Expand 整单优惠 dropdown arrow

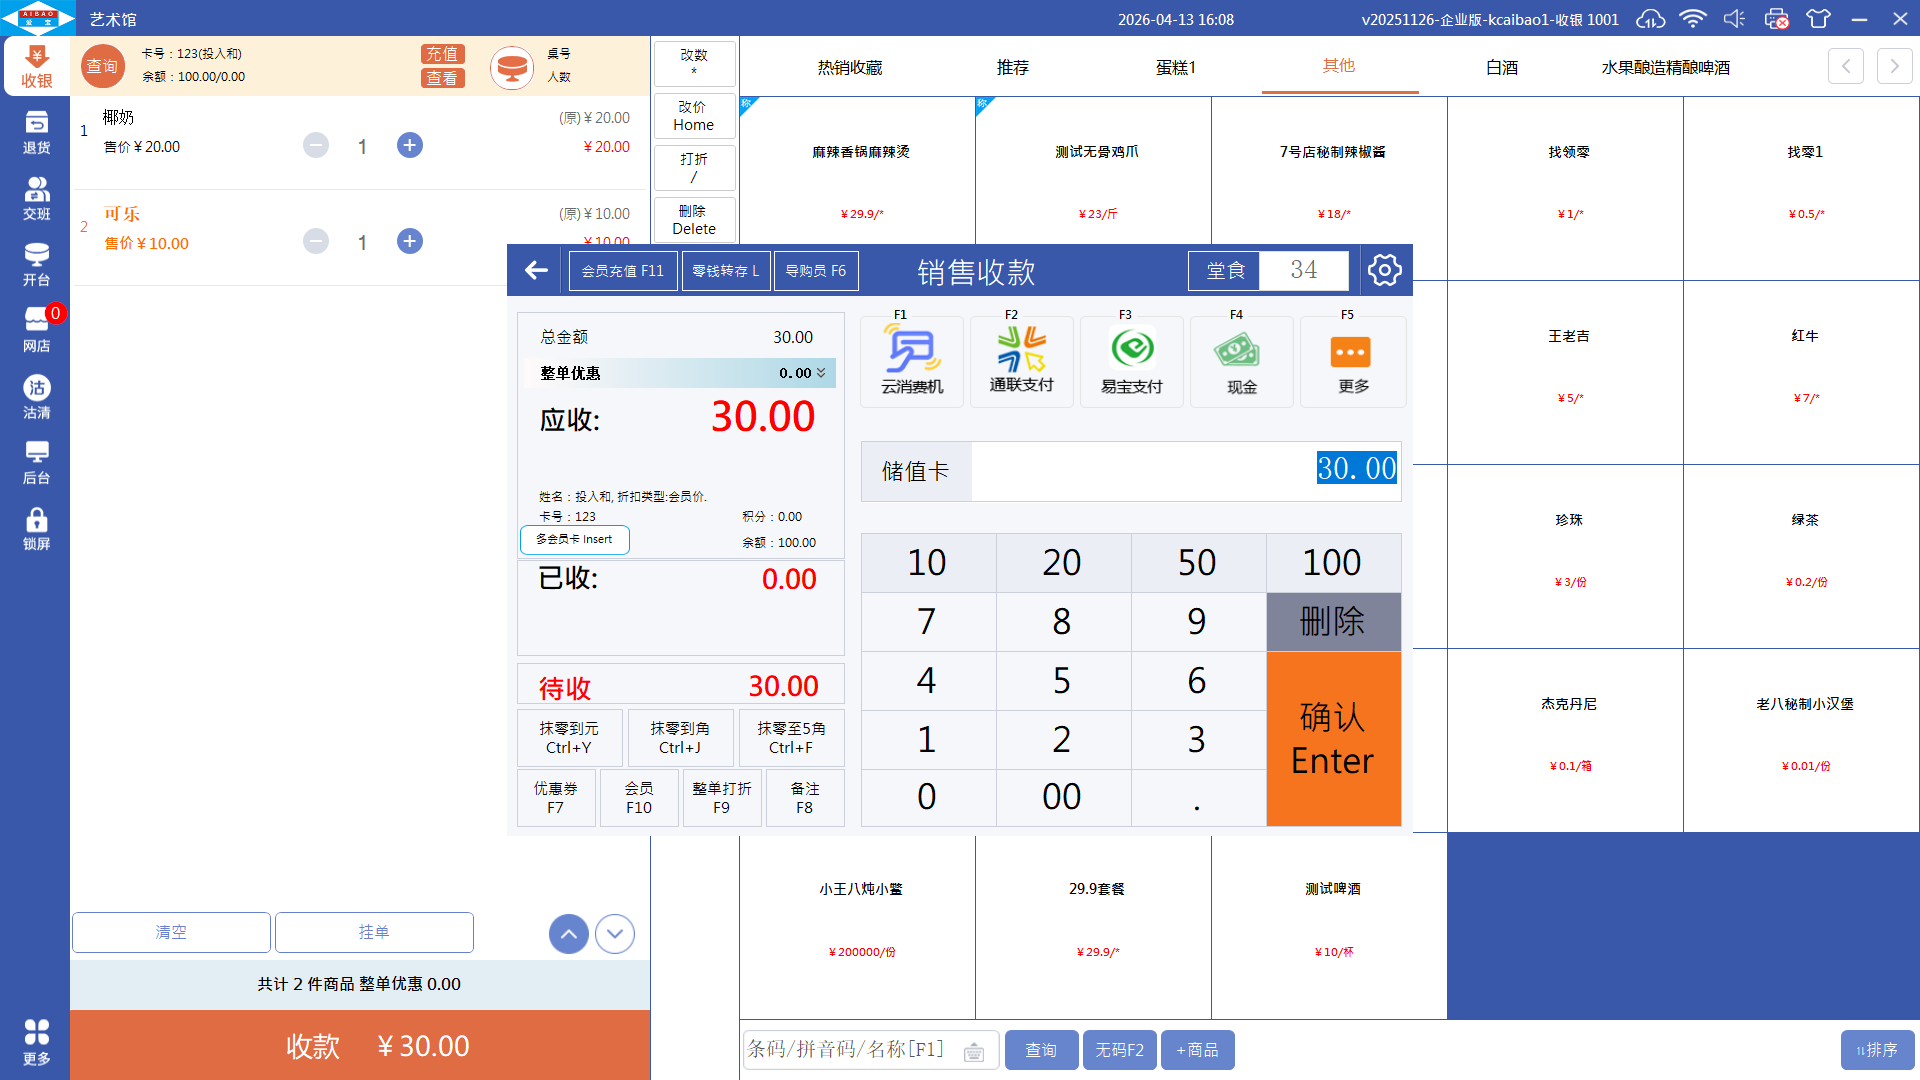tap(821, 373)
